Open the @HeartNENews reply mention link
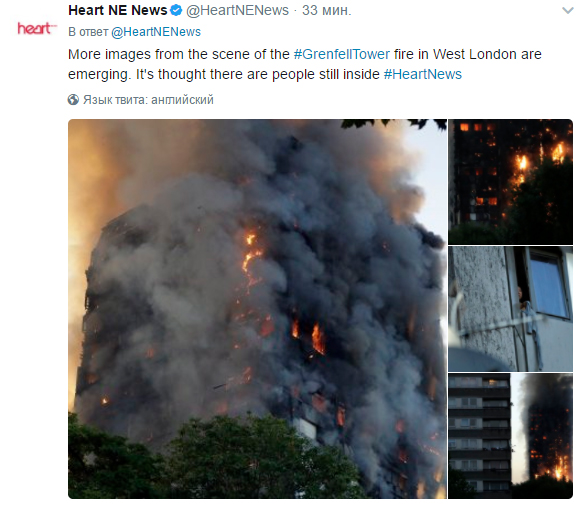Image resolution: width=585 pixels, height=506 pixels. click(x=156, y=32)
